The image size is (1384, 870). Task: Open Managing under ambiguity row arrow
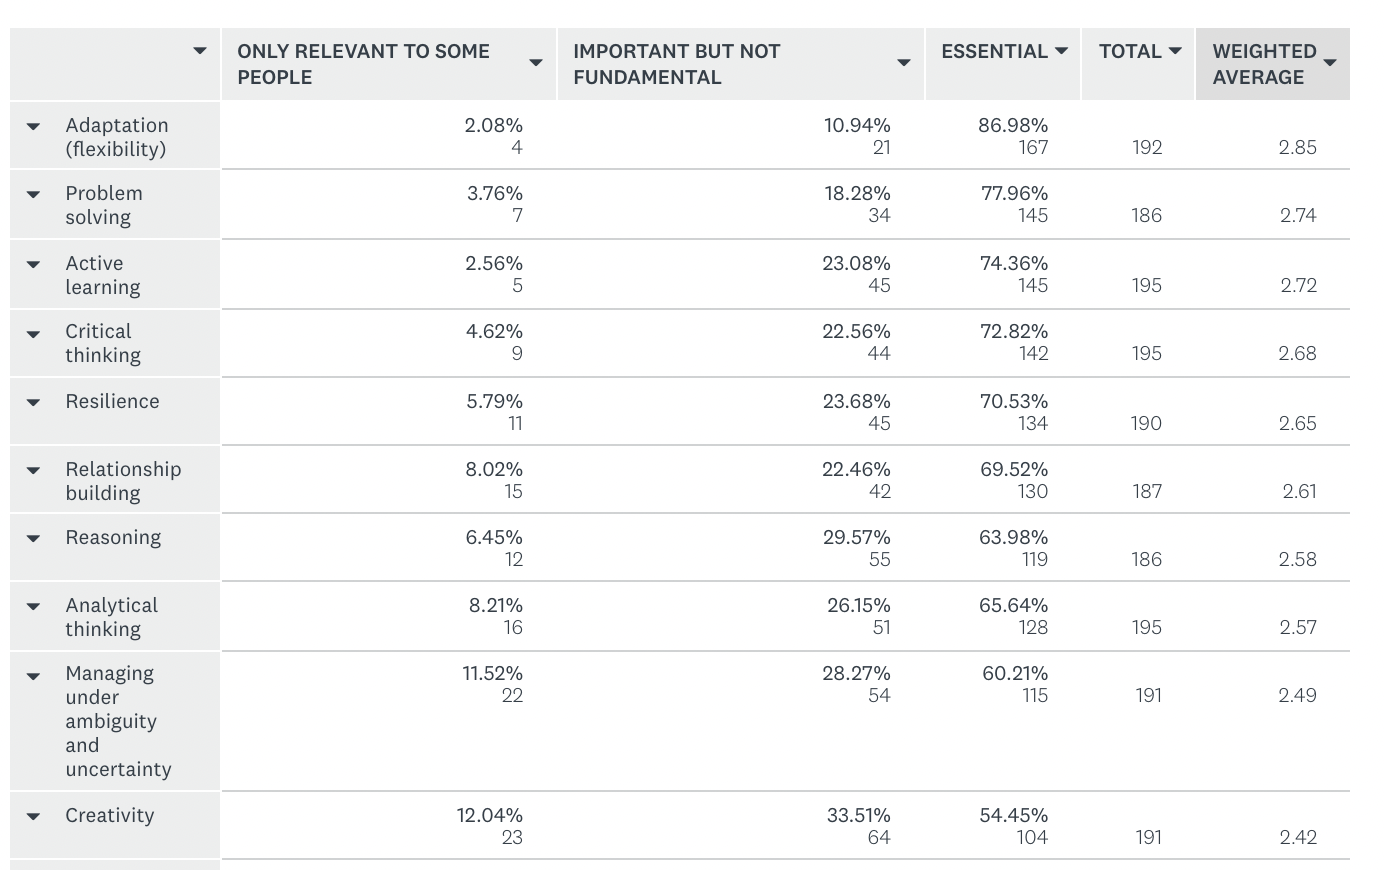[33, 675]
